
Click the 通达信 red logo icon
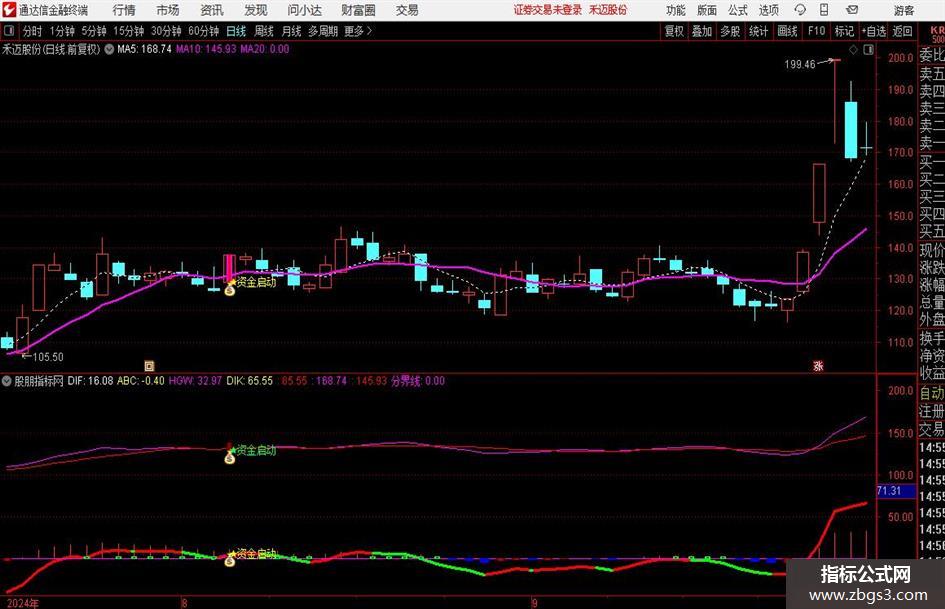9,10
